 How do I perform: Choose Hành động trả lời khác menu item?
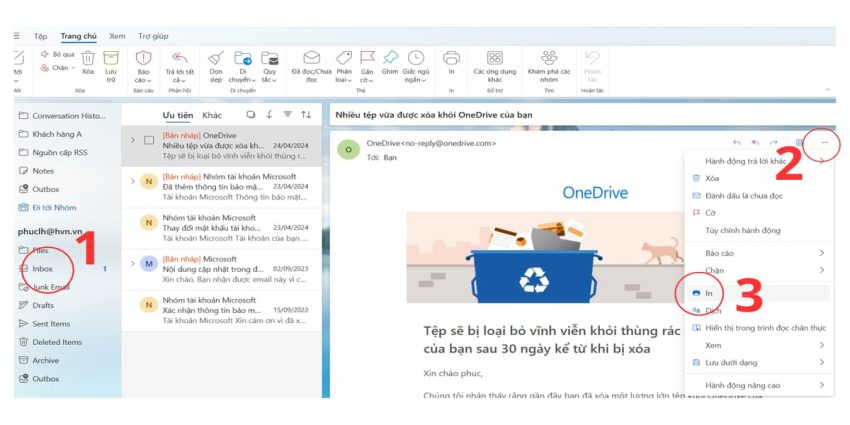click(x=759, y=161)
